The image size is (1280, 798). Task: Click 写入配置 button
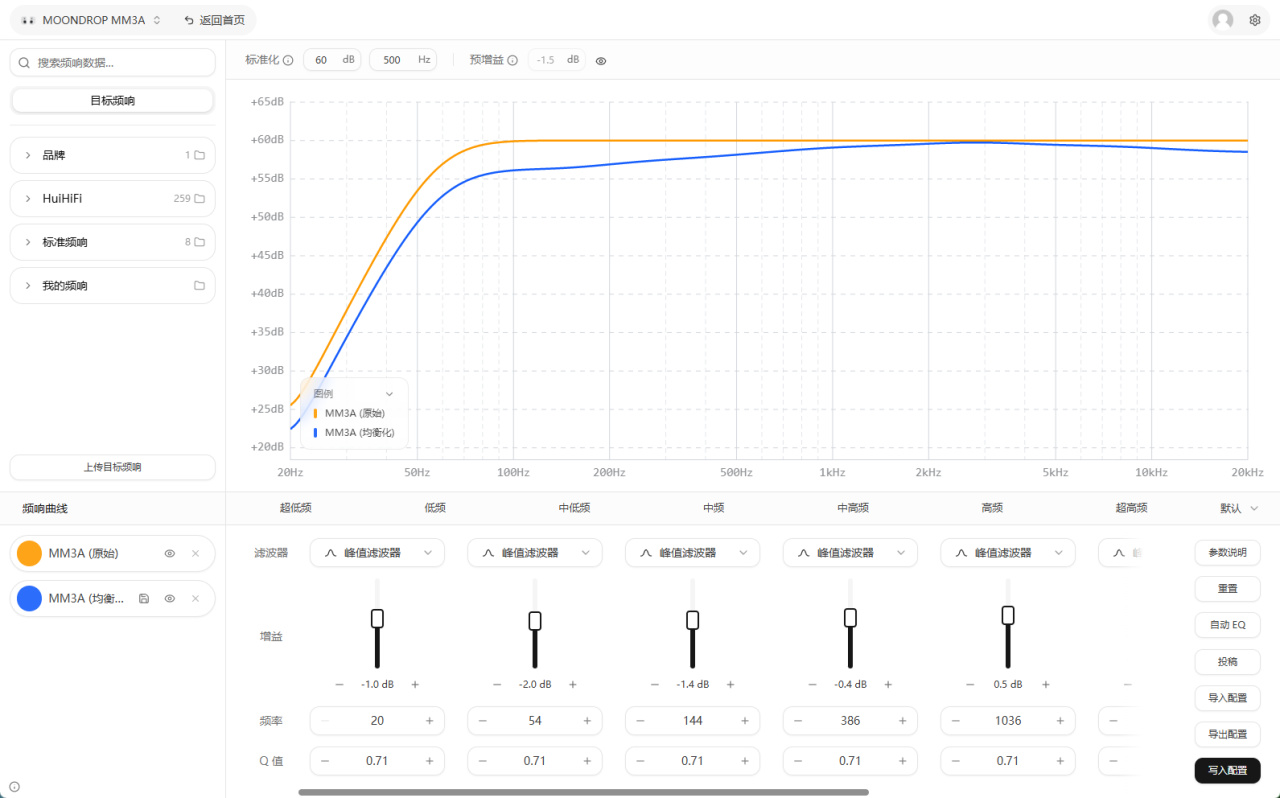click(1227, 770)
